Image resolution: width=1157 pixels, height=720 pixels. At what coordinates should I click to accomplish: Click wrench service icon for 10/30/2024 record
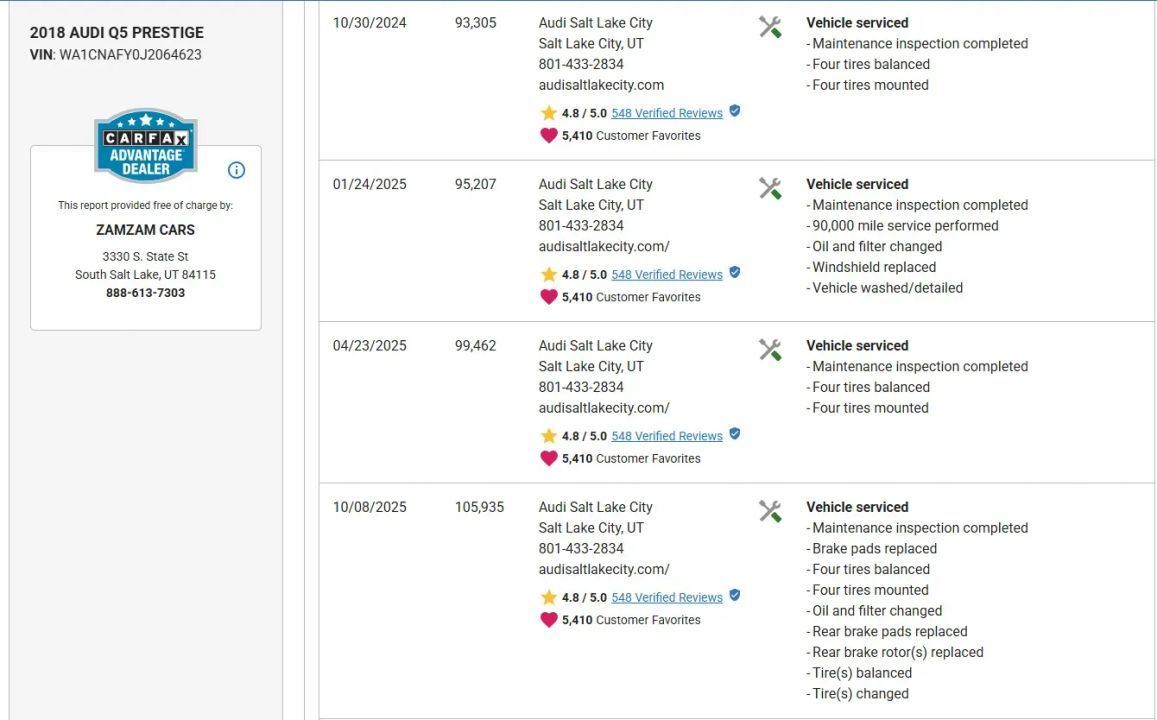pos(770,27)
